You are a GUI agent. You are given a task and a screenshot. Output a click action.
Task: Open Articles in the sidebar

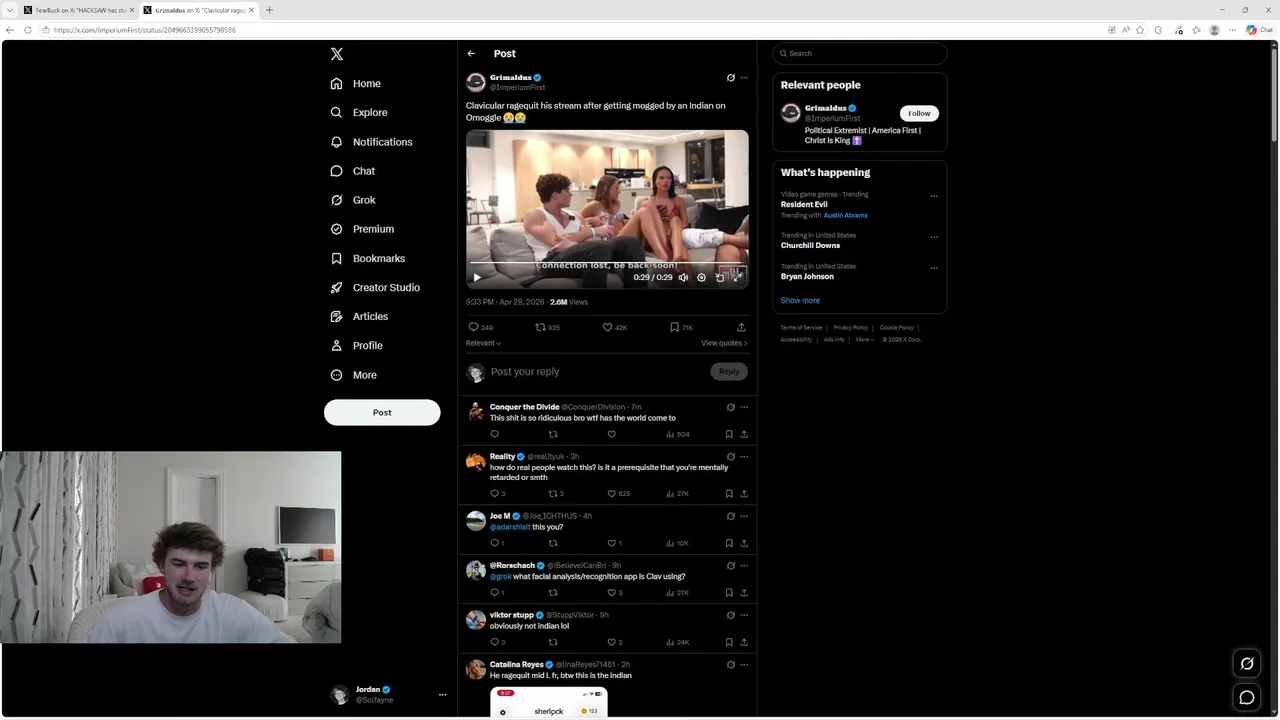pyautogui.click(x=359, y=316)
